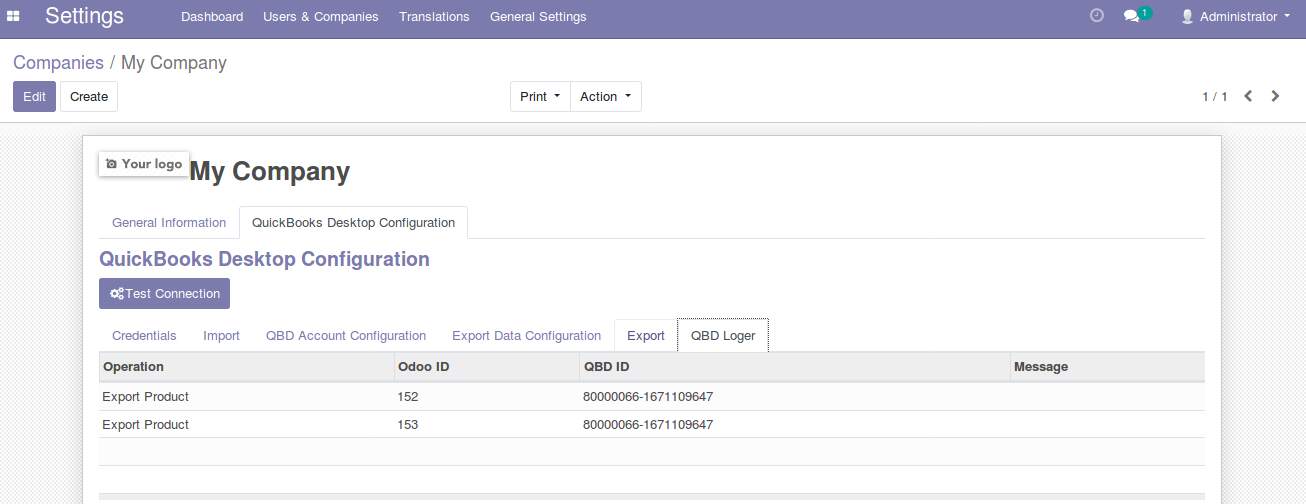
Task: Open the Administrator user menu
Action: pos(1236,16)
